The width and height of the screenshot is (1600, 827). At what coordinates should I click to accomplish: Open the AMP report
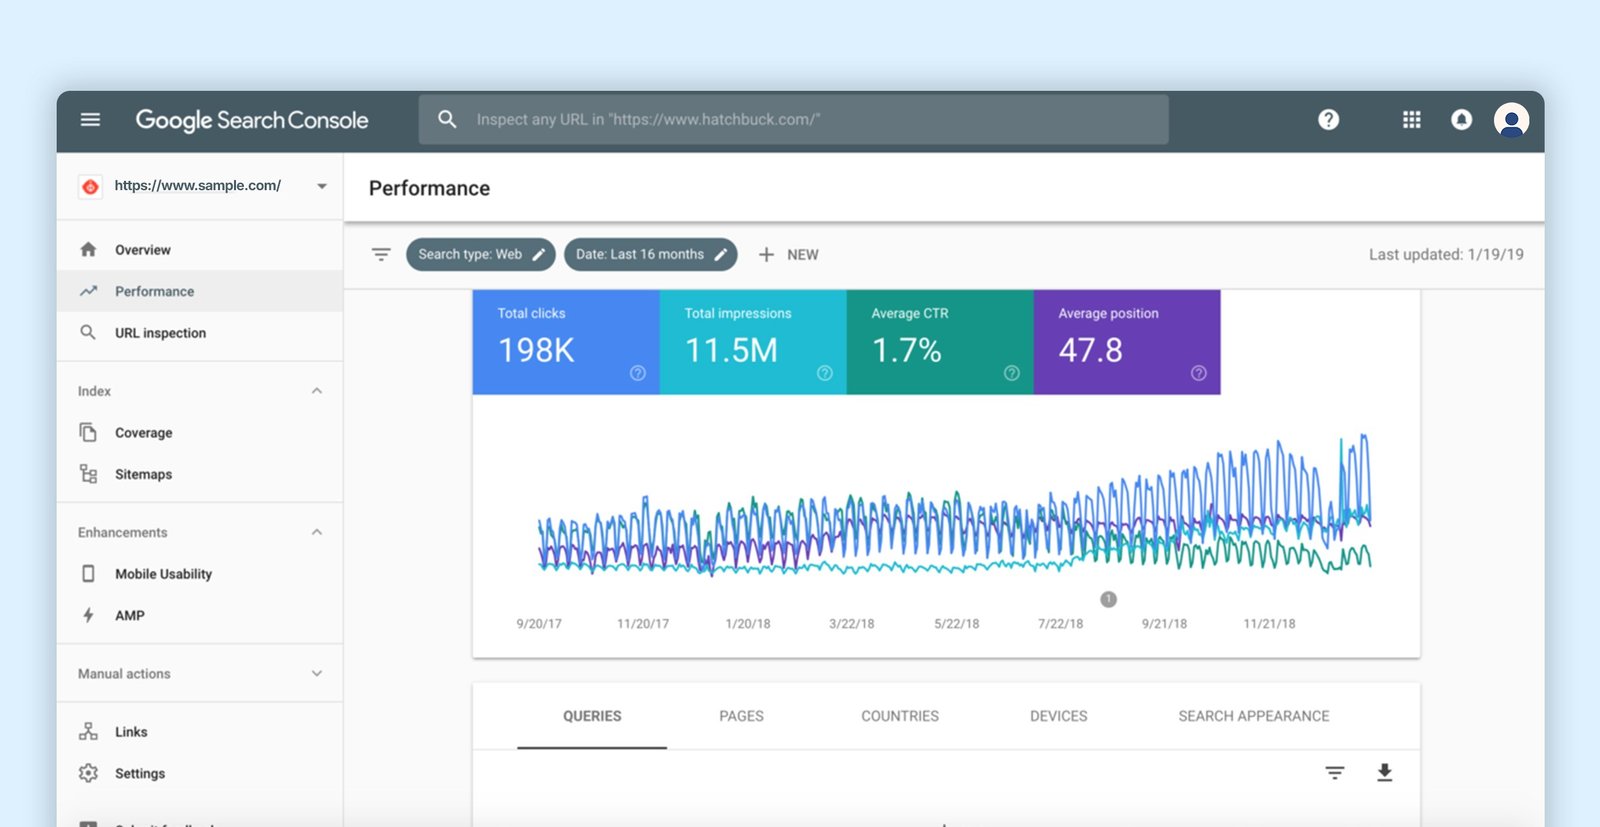(200, 615)
